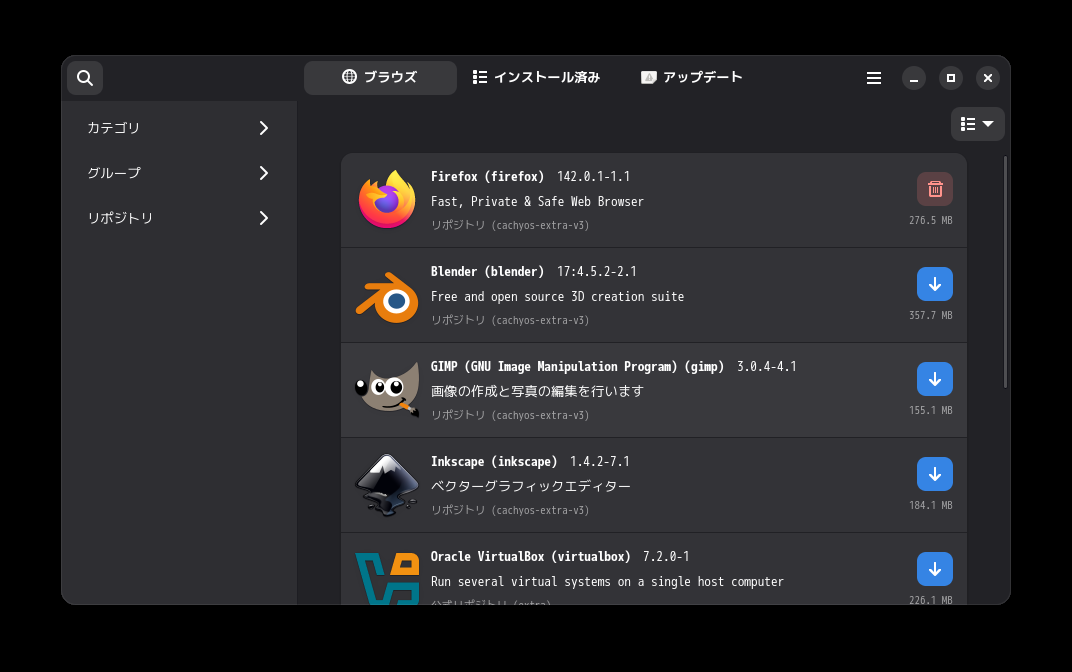
Task: Click the Oracle VirtualBox (virtualbox) title
Action: 531,556
